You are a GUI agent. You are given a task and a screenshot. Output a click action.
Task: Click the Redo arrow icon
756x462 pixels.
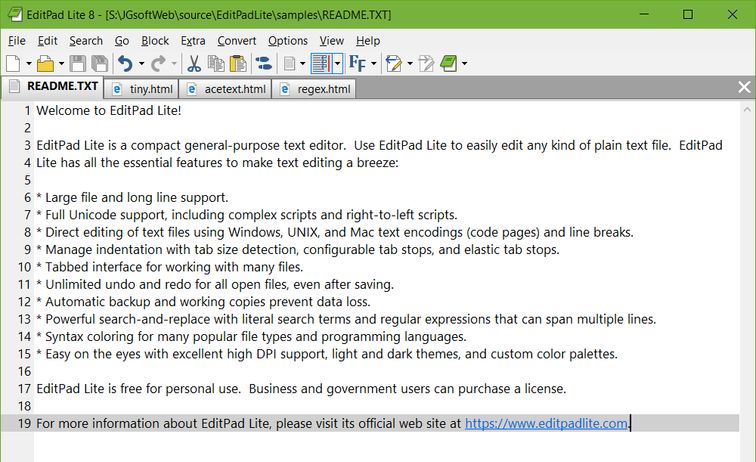click(158, 63)
